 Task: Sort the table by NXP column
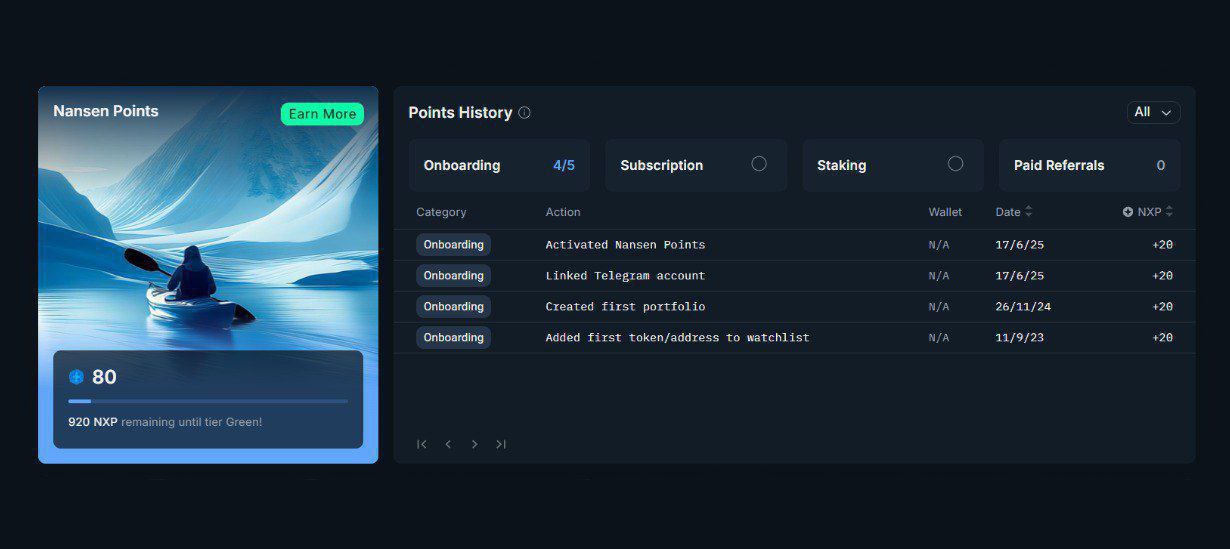click(1155, 212)
